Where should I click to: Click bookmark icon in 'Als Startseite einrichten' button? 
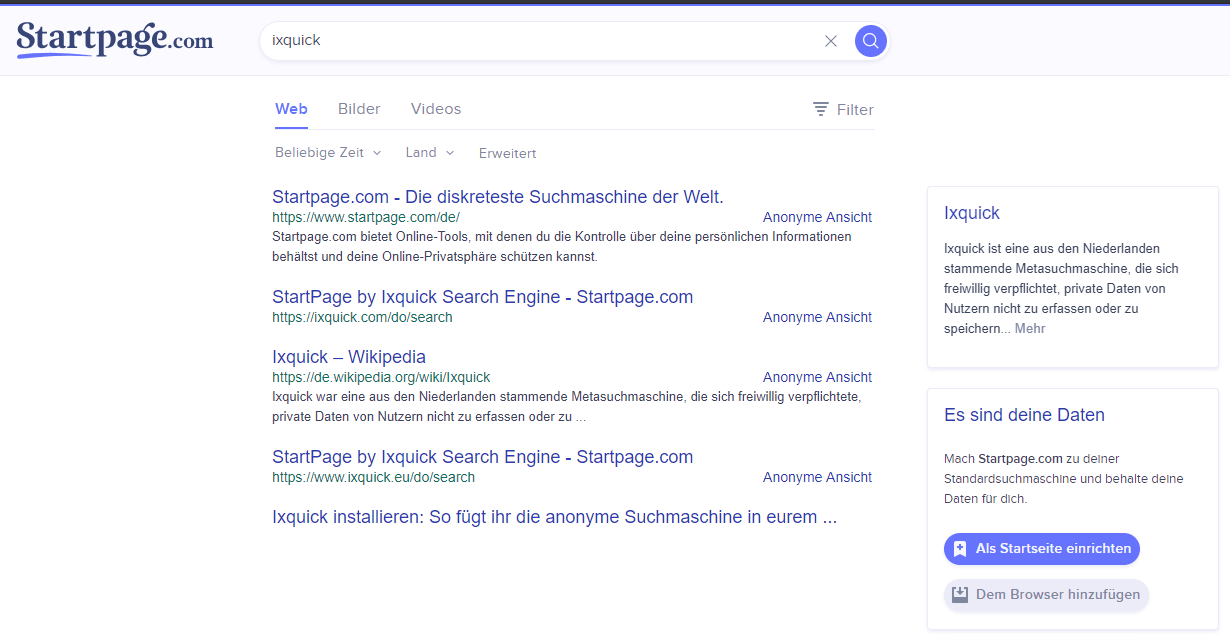(x=960, y=549)
